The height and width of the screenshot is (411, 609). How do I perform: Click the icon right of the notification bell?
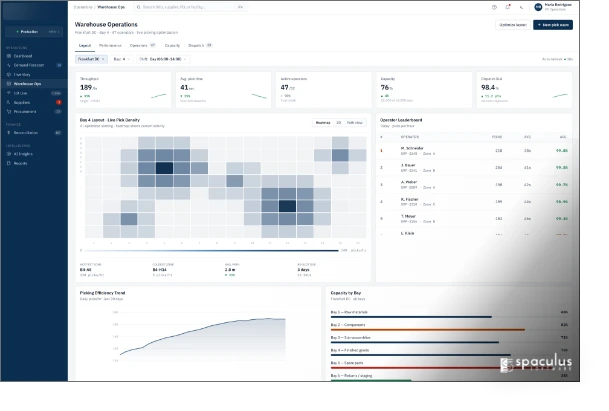click(x=521, y=7)
